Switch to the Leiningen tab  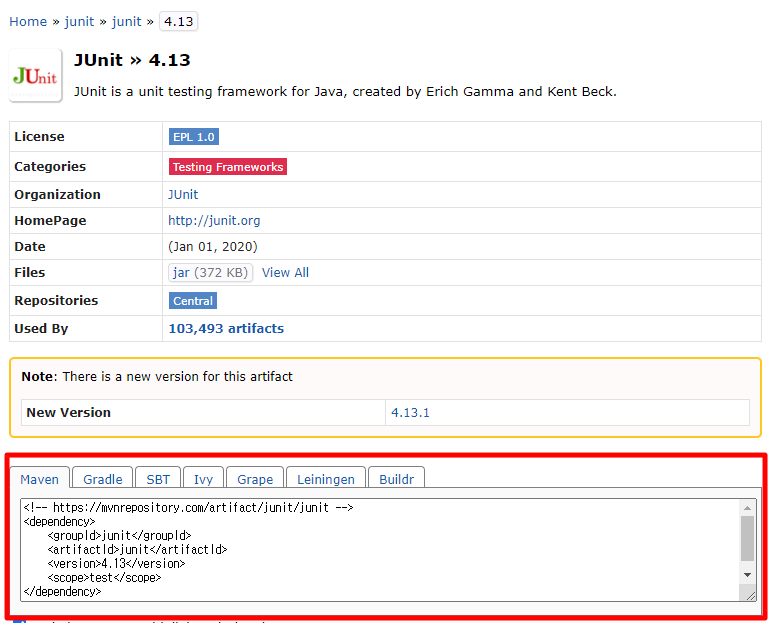pyautogui.click(x=326, y=479)
